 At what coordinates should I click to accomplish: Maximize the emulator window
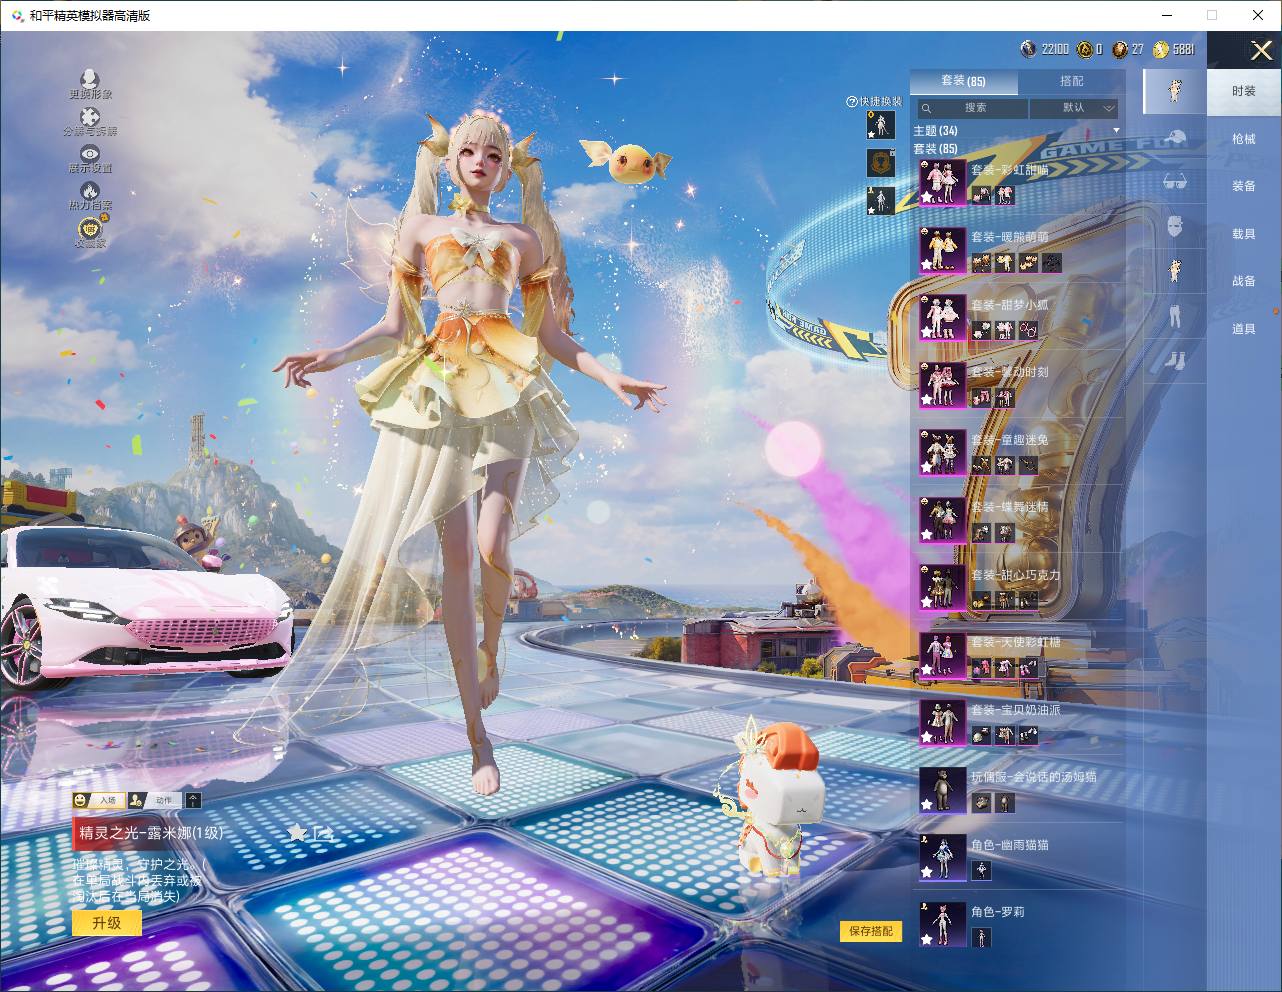pos(1212,15)
